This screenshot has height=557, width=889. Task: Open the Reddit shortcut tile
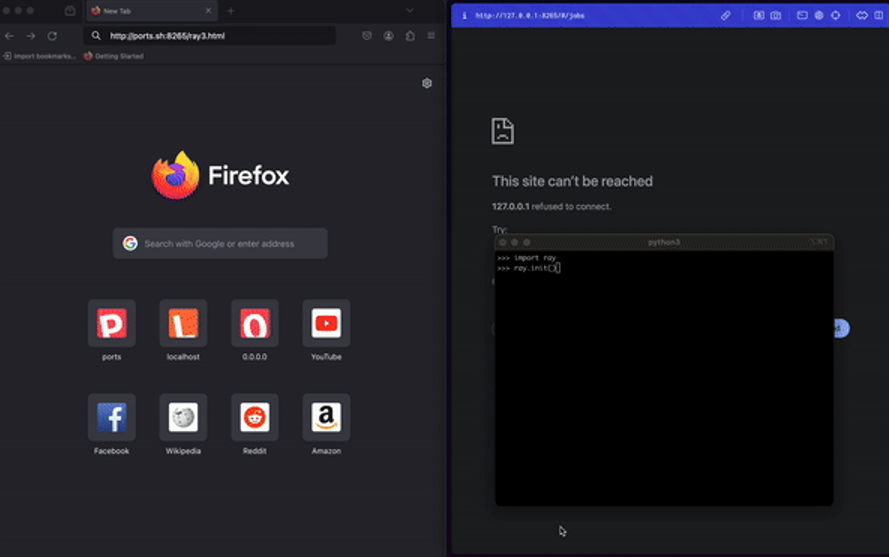coord(255,417)
